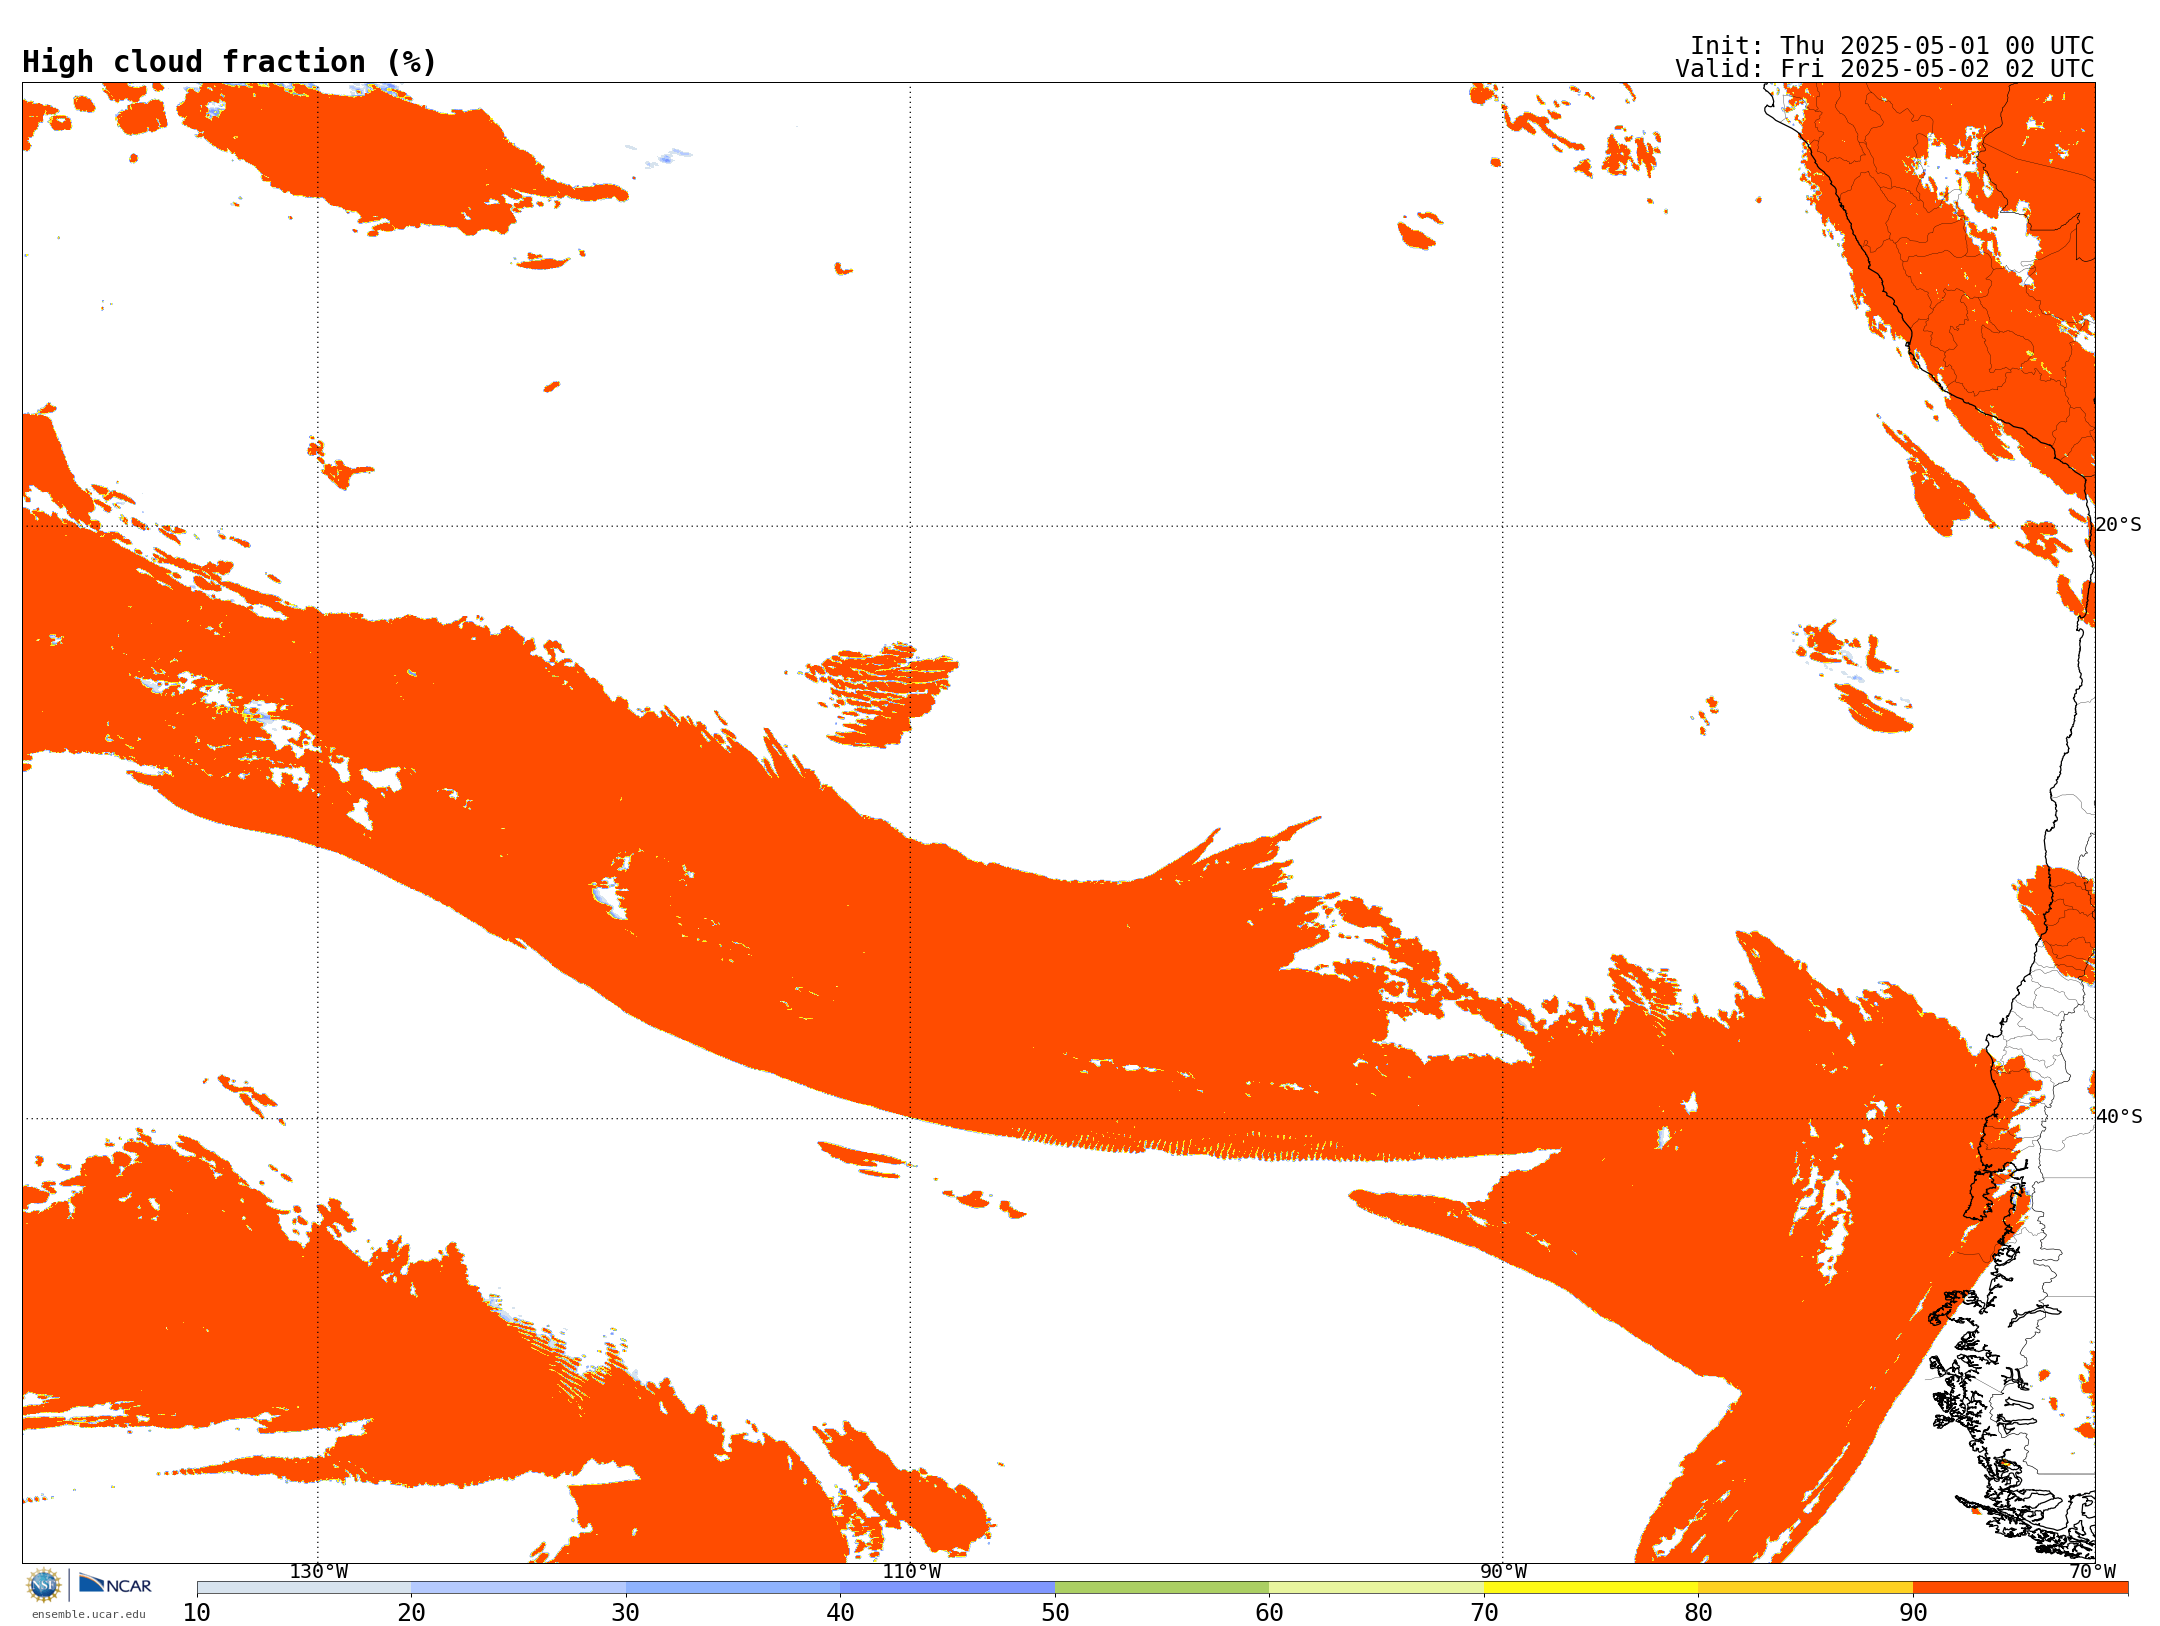Image resolution: width=2160 pixels, height=1626 pixels.
Task: Click the 70°W longitude label
Action: pyautogui.click(x=2092, y=1572)
